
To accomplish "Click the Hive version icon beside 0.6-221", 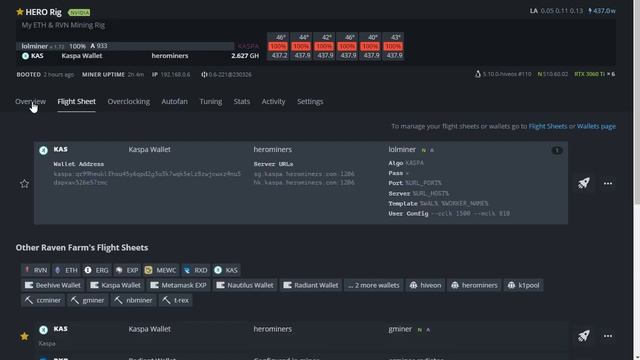I will 204,75.
